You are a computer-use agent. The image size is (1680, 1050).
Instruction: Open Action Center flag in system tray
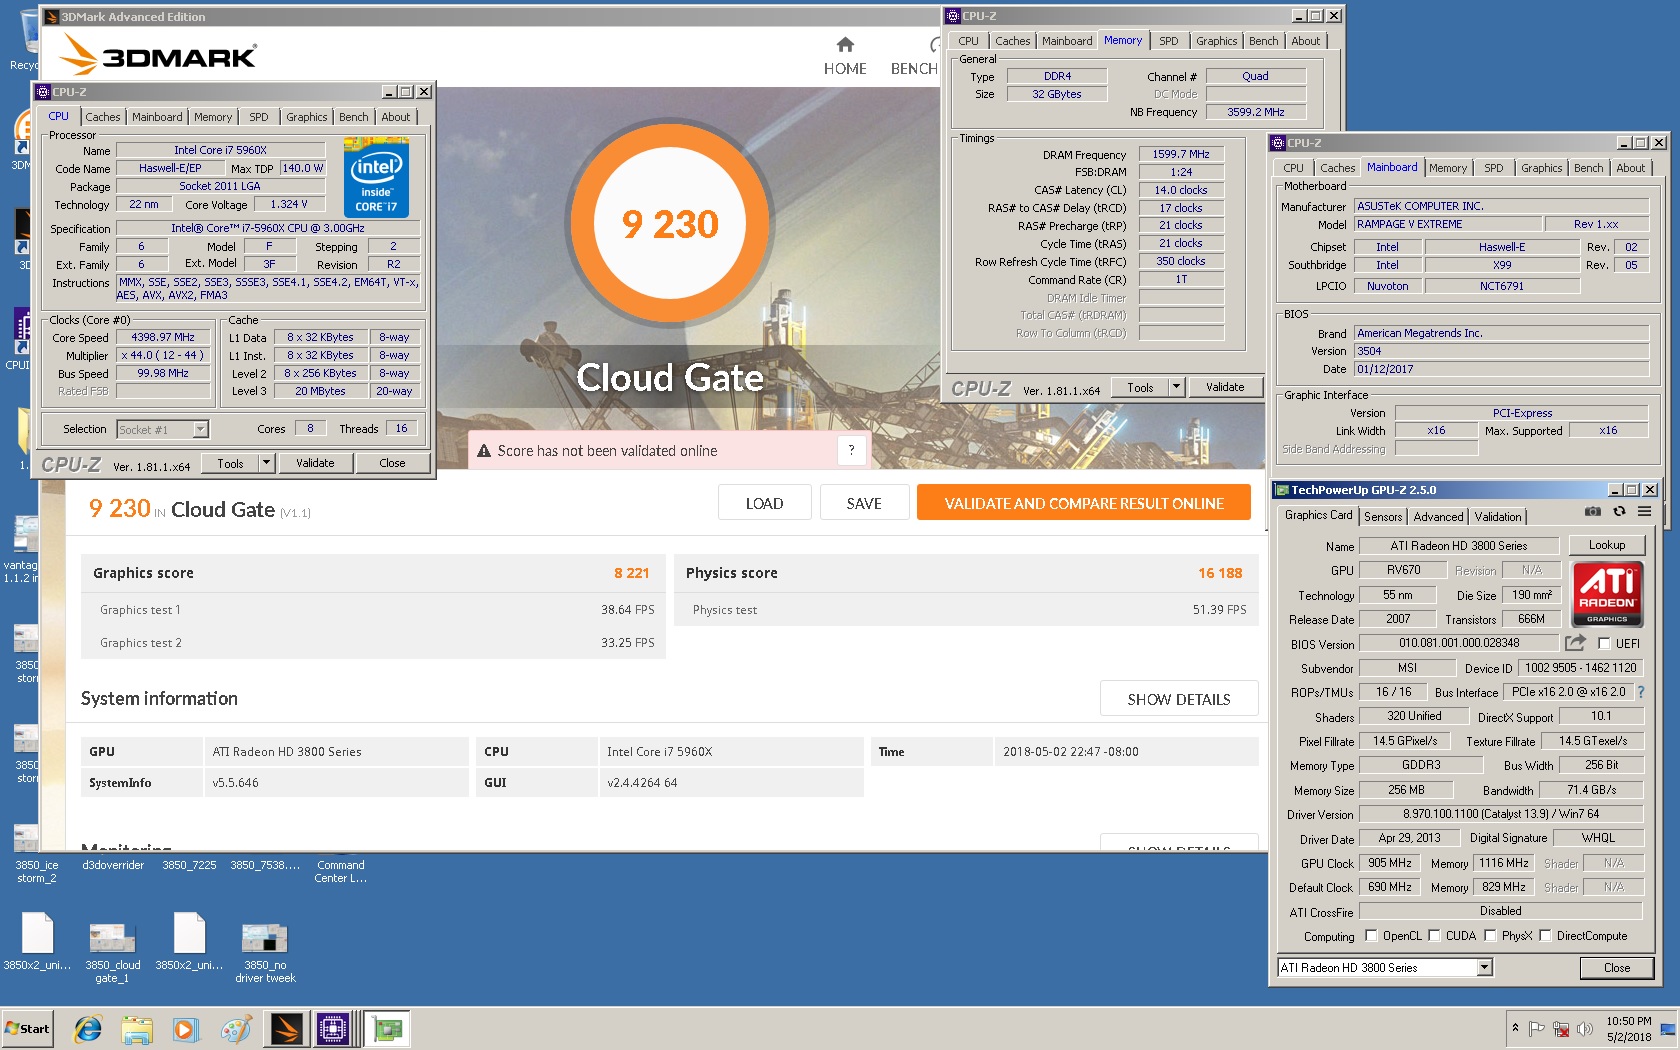[x=1537, y=1029]
